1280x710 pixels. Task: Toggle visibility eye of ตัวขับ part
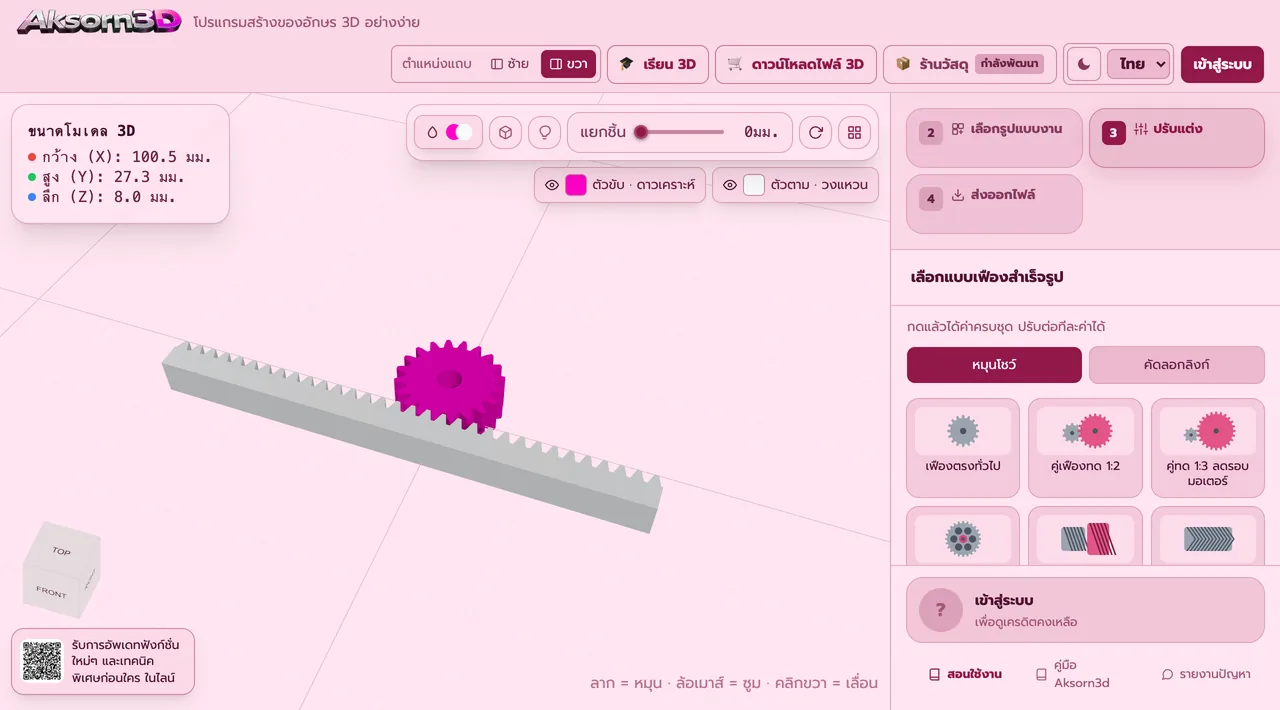(x=551, y=185)
